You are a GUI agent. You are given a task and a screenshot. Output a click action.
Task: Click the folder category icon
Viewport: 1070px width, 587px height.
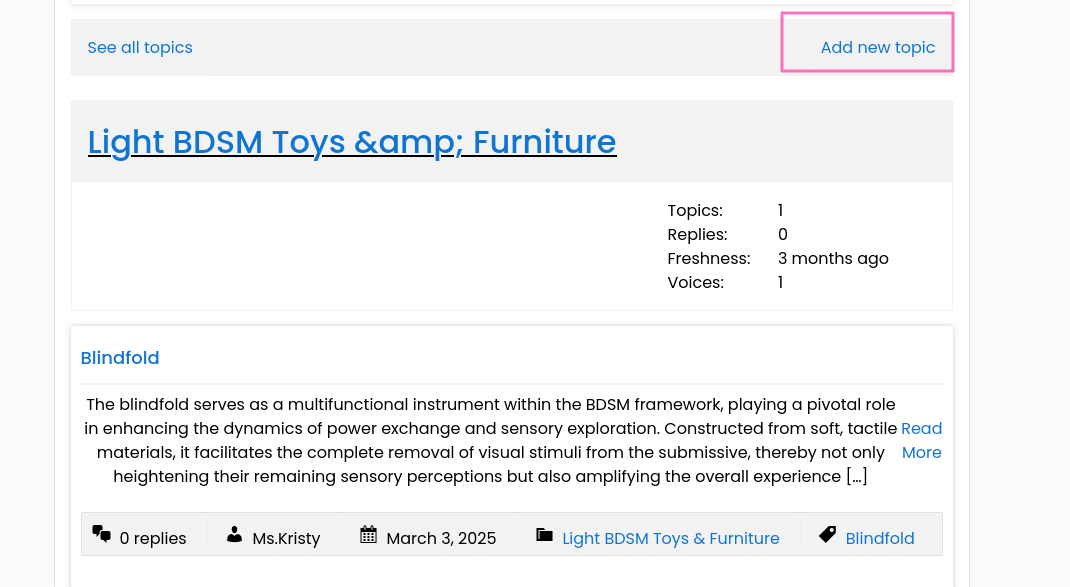545,534
